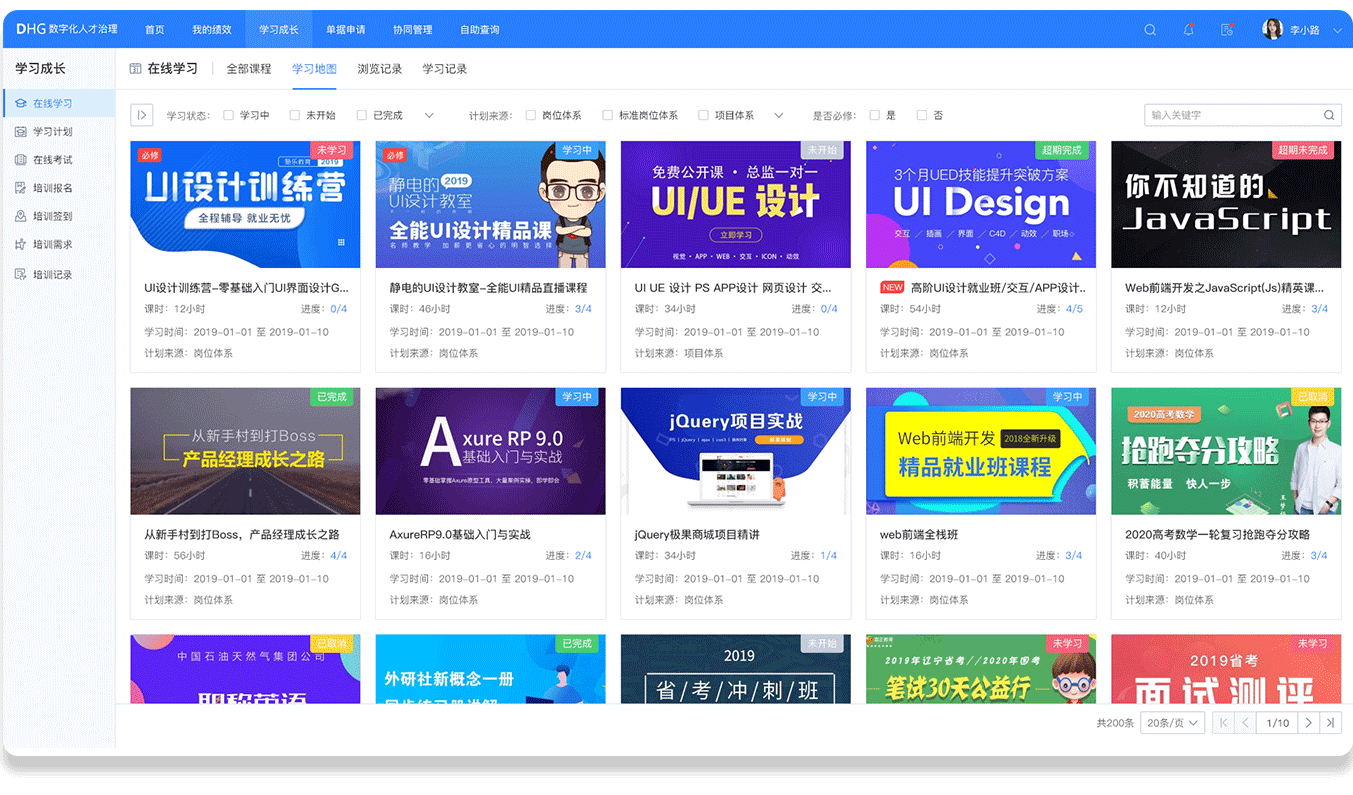
Task: Open the notification bell icon
Action: tap(1188, 30)
